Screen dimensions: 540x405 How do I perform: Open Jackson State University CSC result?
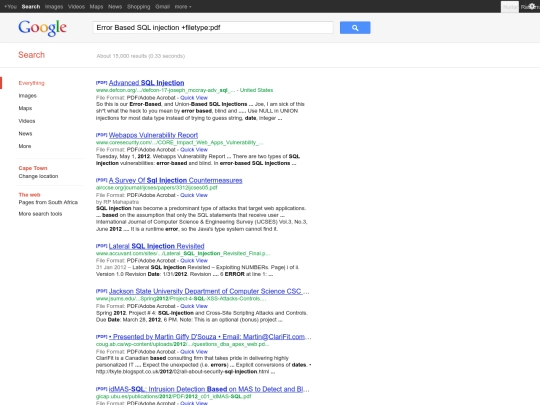pos(209,291)
